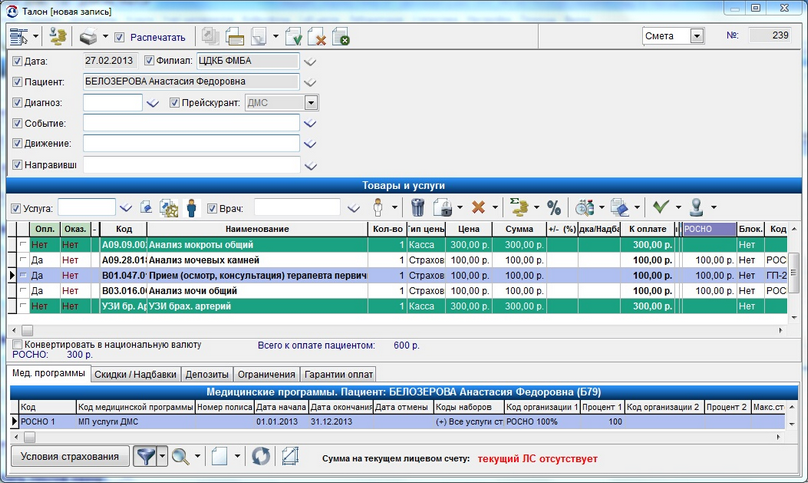Expand the arrow beside rubber stamp icon
Image resolution: width=808 pixels, height=483 pixels.
click(714, 208)
